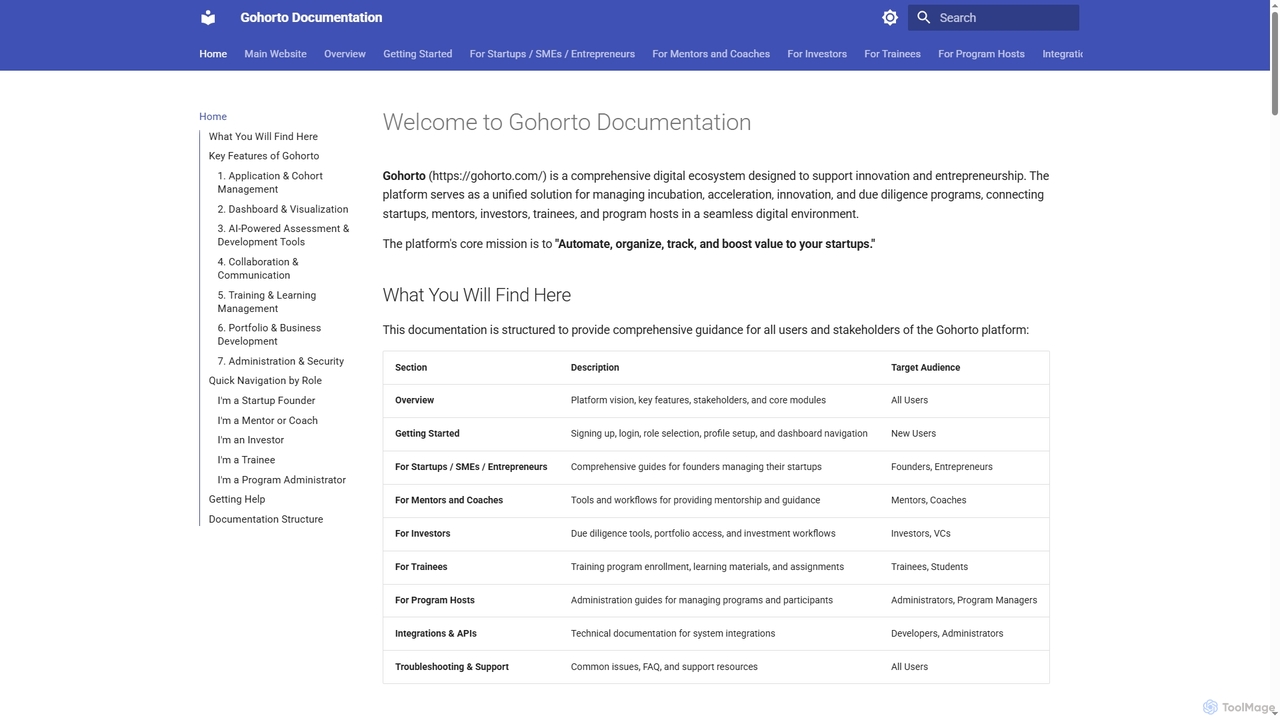Click the Gohorto book logo icon

tap(208, 17)
